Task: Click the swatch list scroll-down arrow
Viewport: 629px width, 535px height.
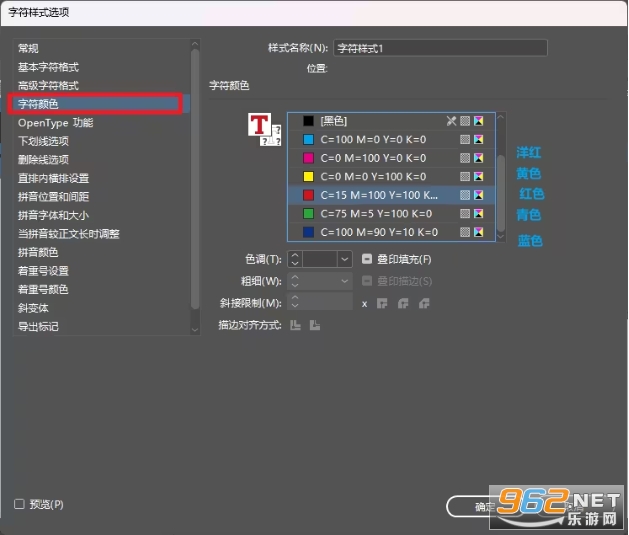Action: coord(501,237)
